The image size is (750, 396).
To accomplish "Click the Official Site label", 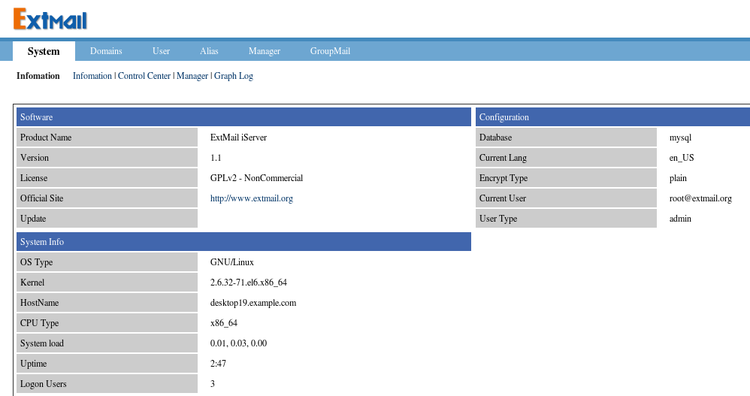I will (107, 198).
